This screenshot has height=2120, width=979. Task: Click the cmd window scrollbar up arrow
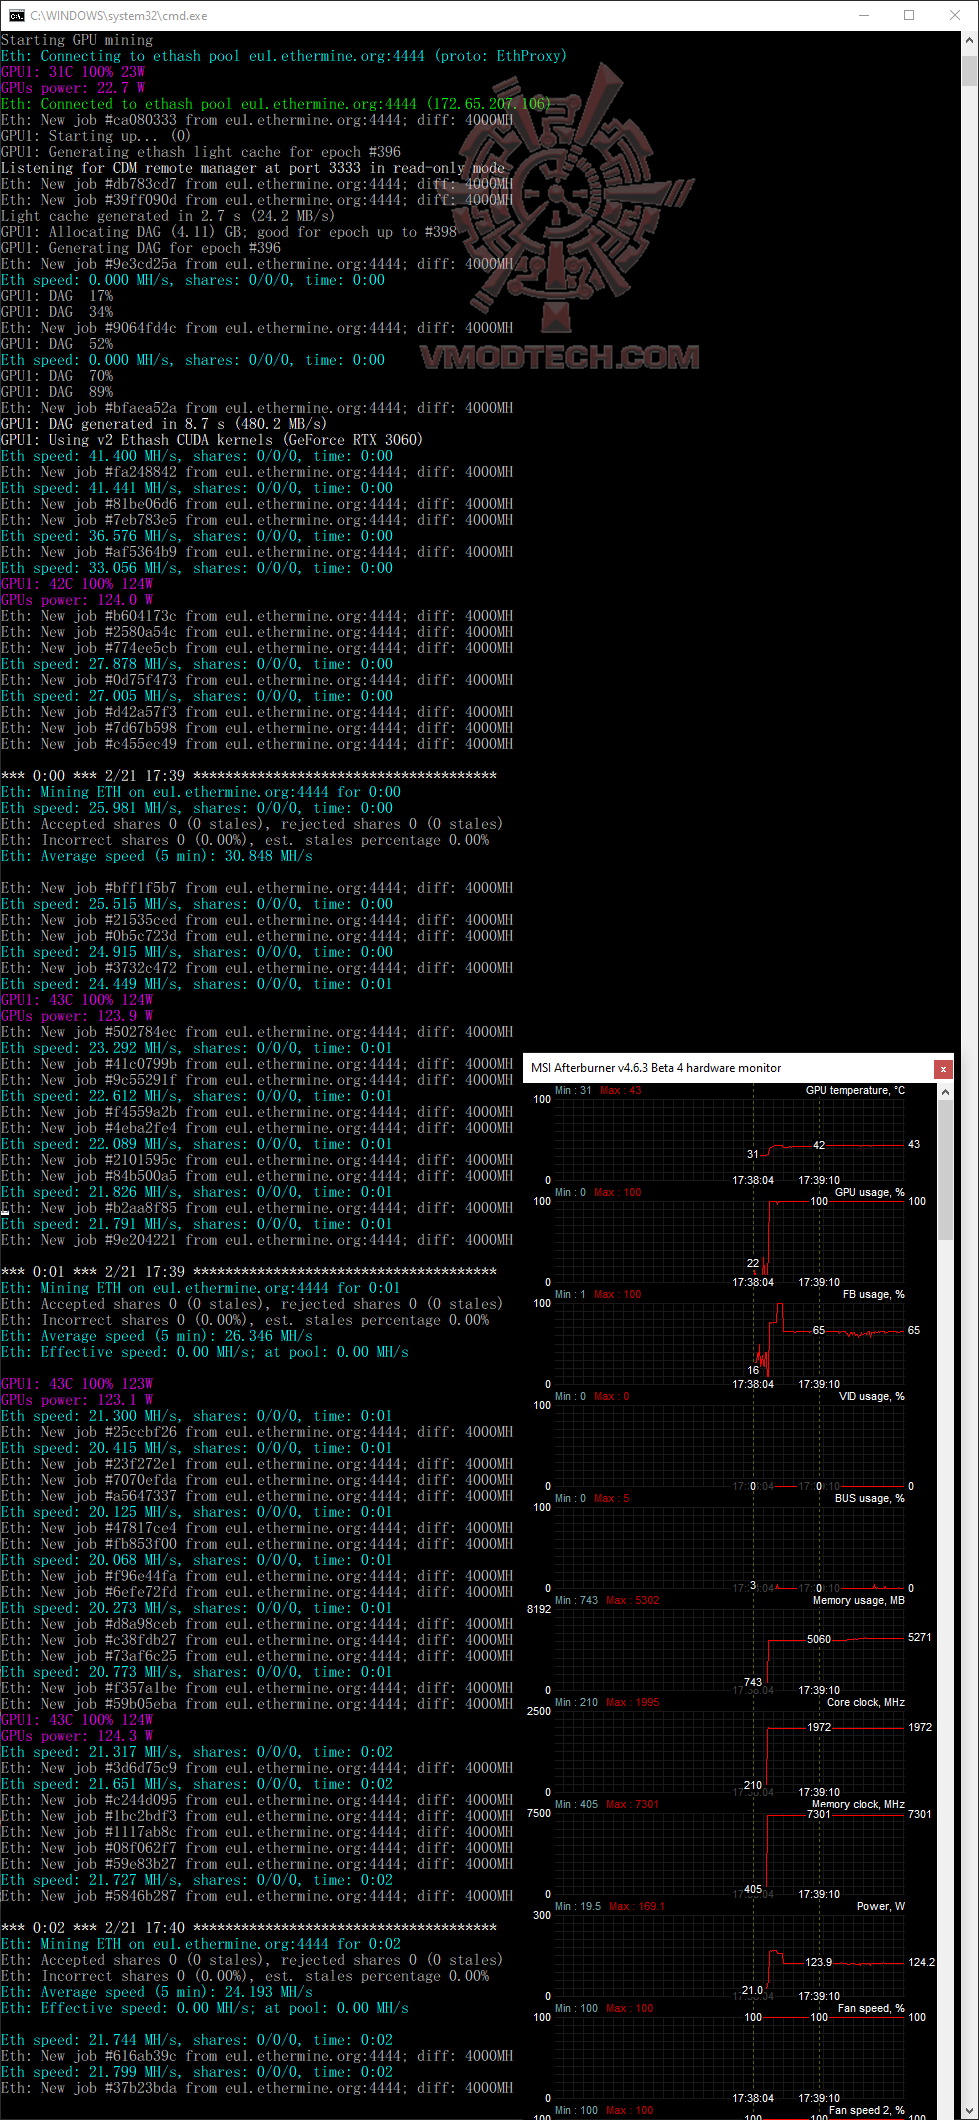(969, 40)
